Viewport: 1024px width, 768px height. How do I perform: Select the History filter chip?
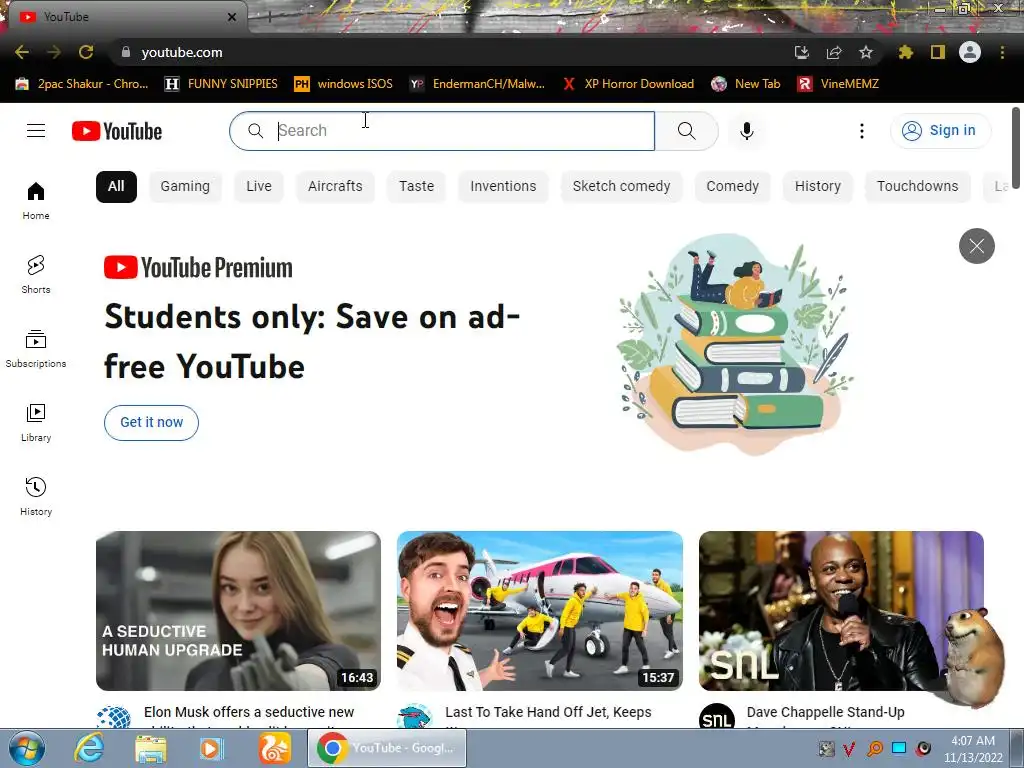pos(818,186)
